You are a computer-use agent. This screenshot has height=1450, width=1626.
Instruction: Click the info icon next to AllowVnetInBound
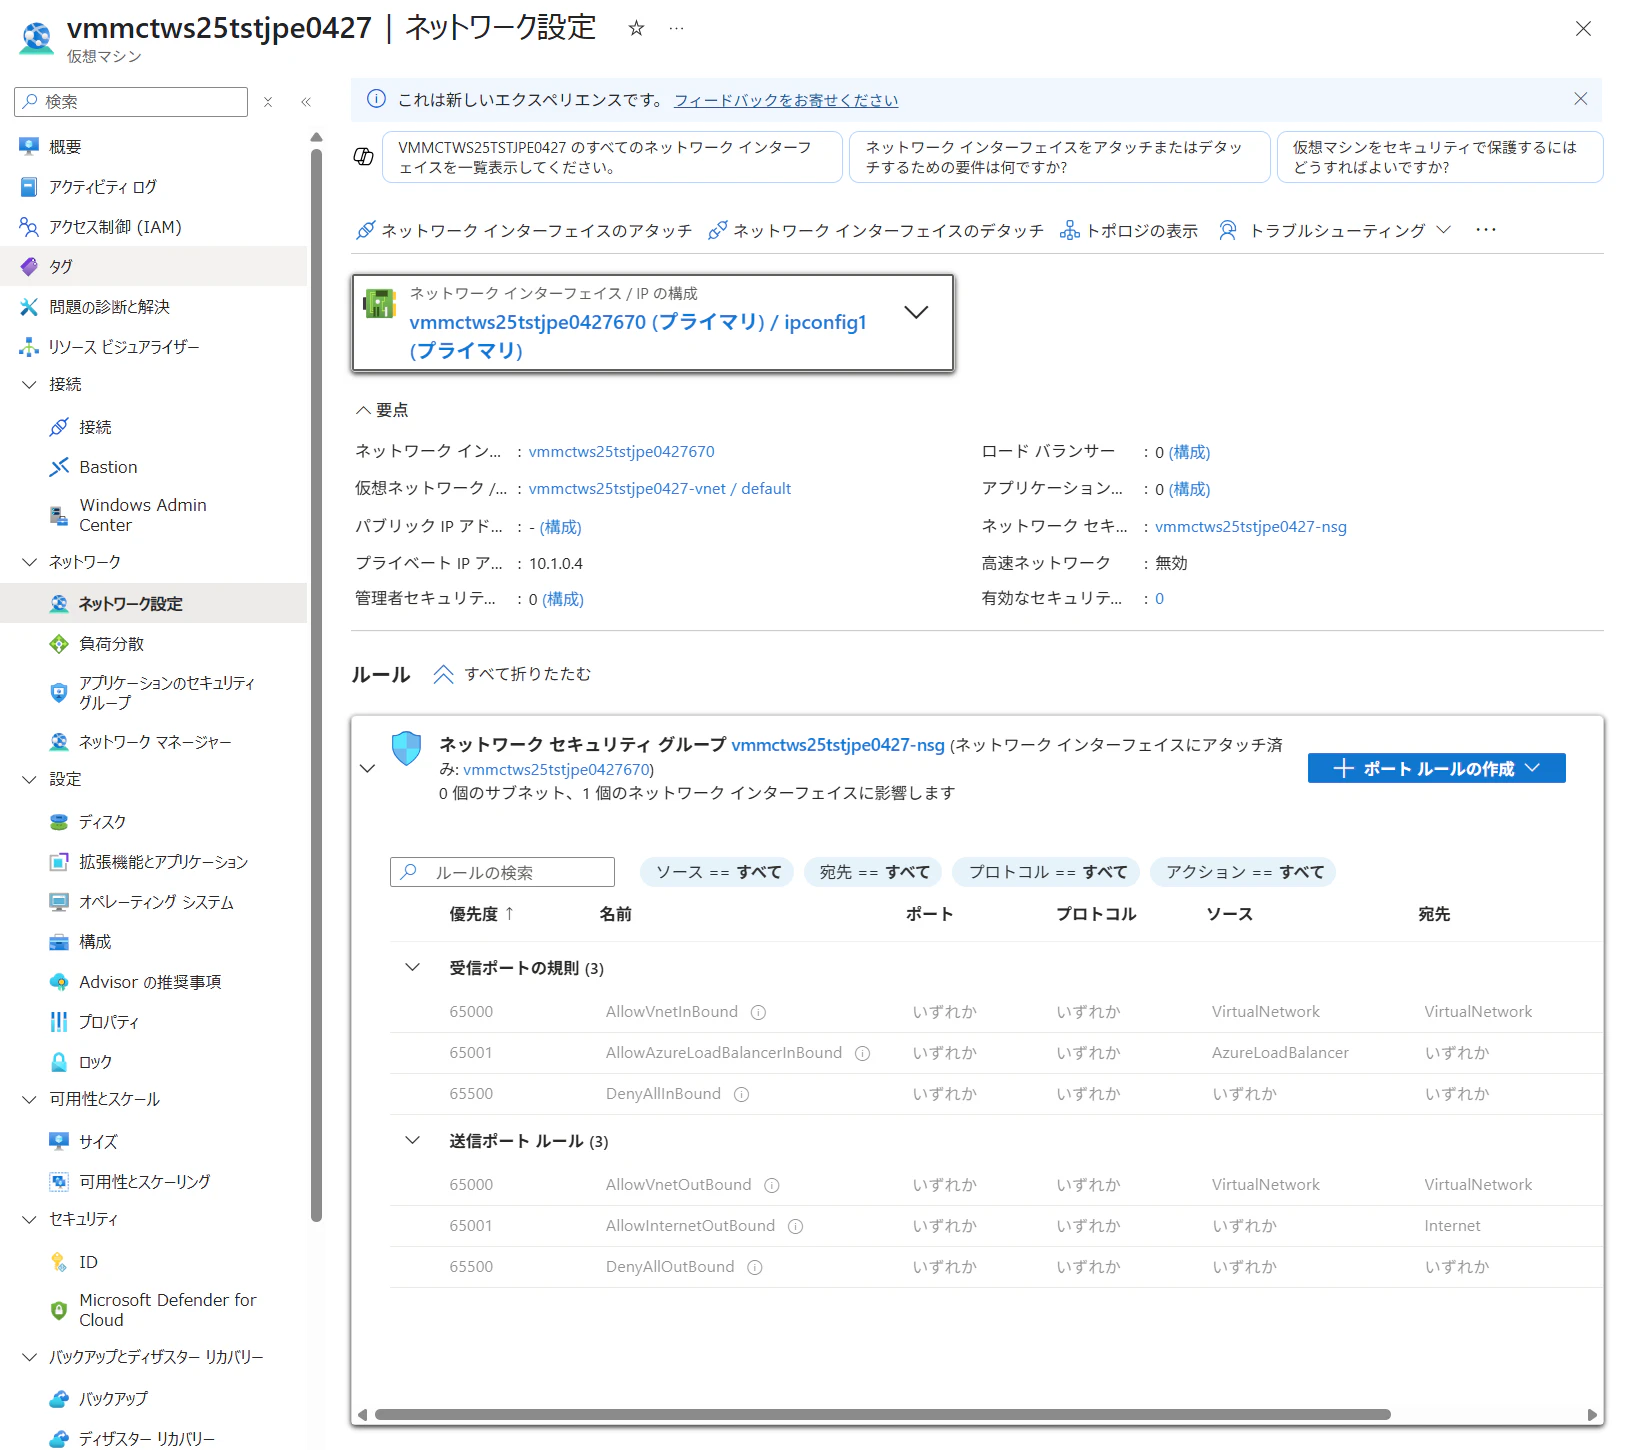758,1012
